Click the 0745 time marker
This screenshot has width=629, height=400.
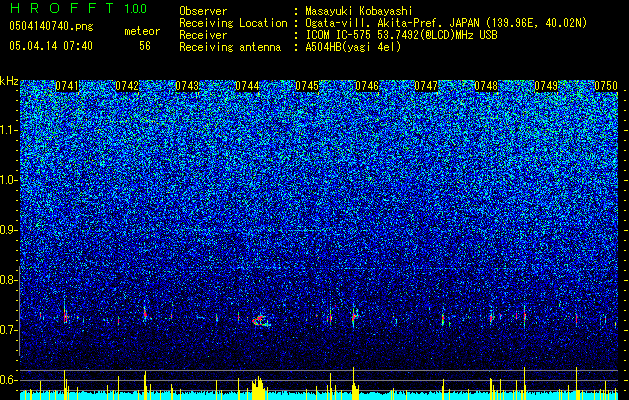[307, 86]
